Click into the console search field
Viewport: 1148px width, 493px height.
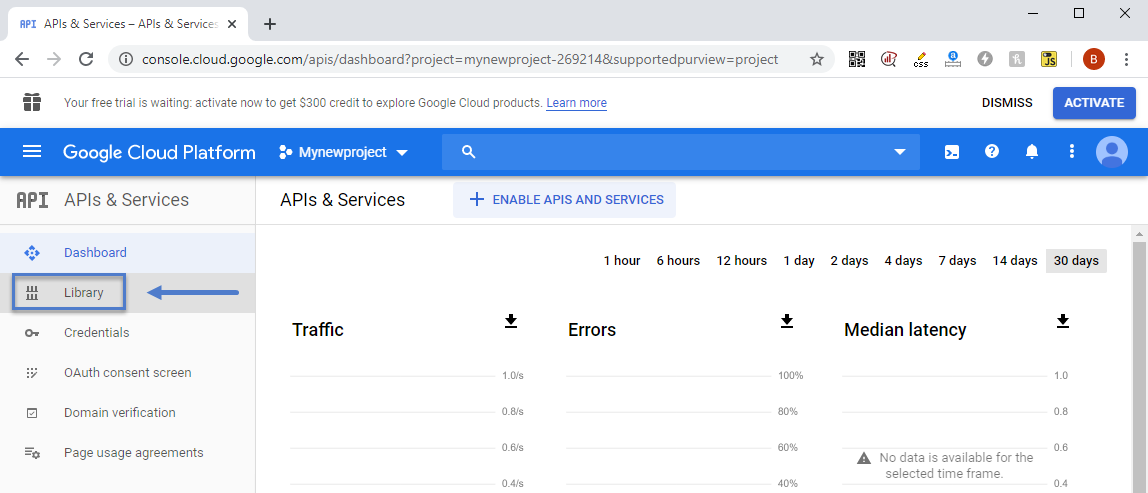point(681,152)
